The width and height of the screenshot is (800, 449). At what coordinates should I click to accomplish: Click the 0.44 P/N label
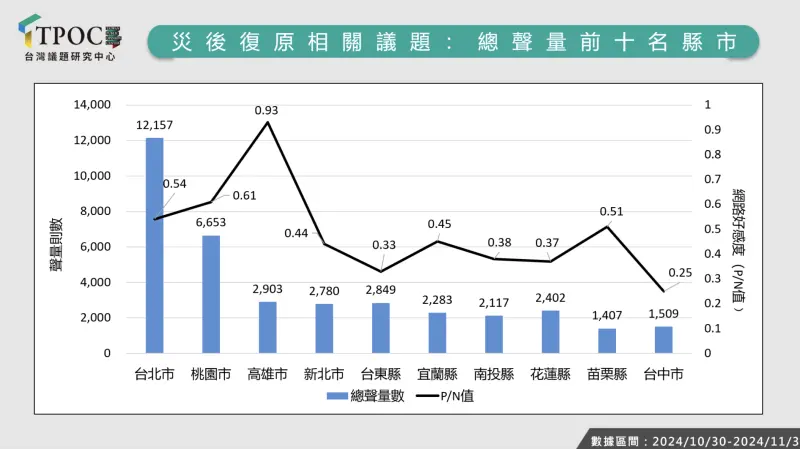(x=296, y=233)
